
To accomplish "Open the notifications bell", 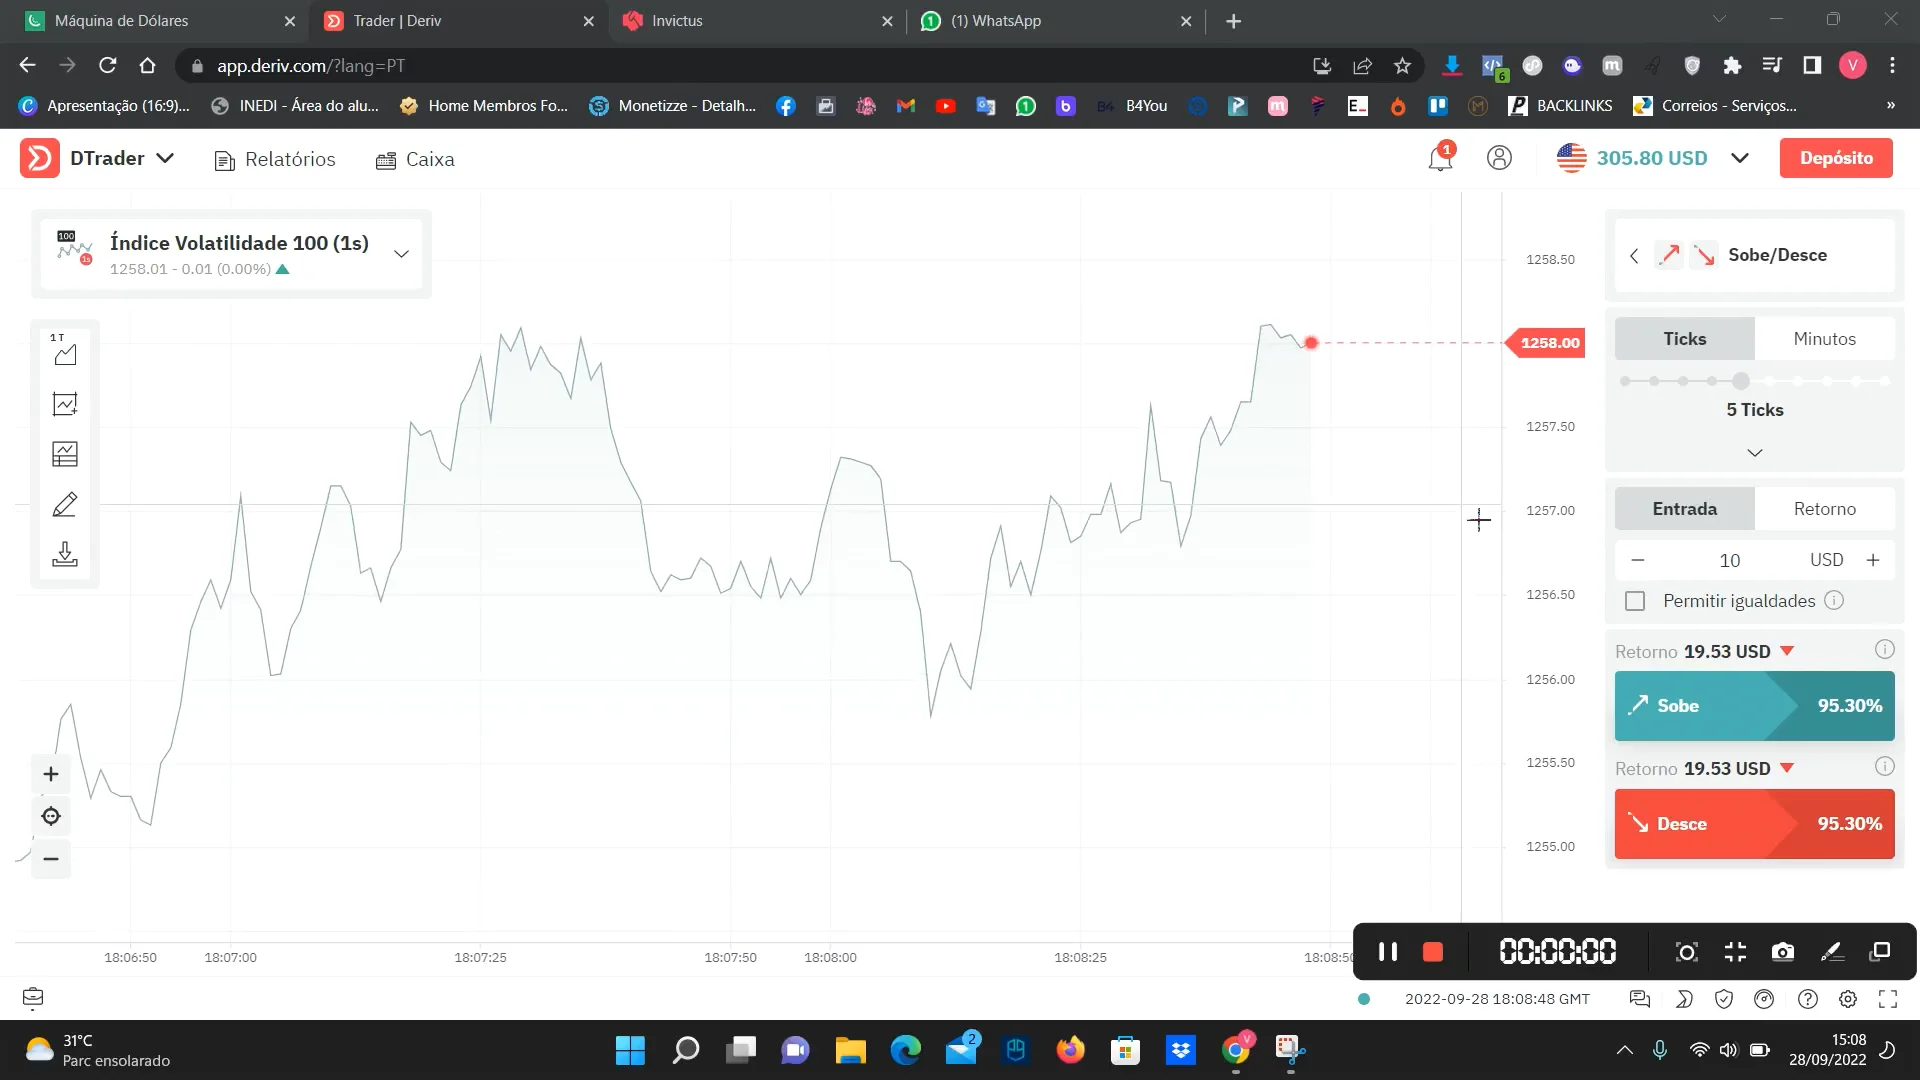I will coord(1440,158).
